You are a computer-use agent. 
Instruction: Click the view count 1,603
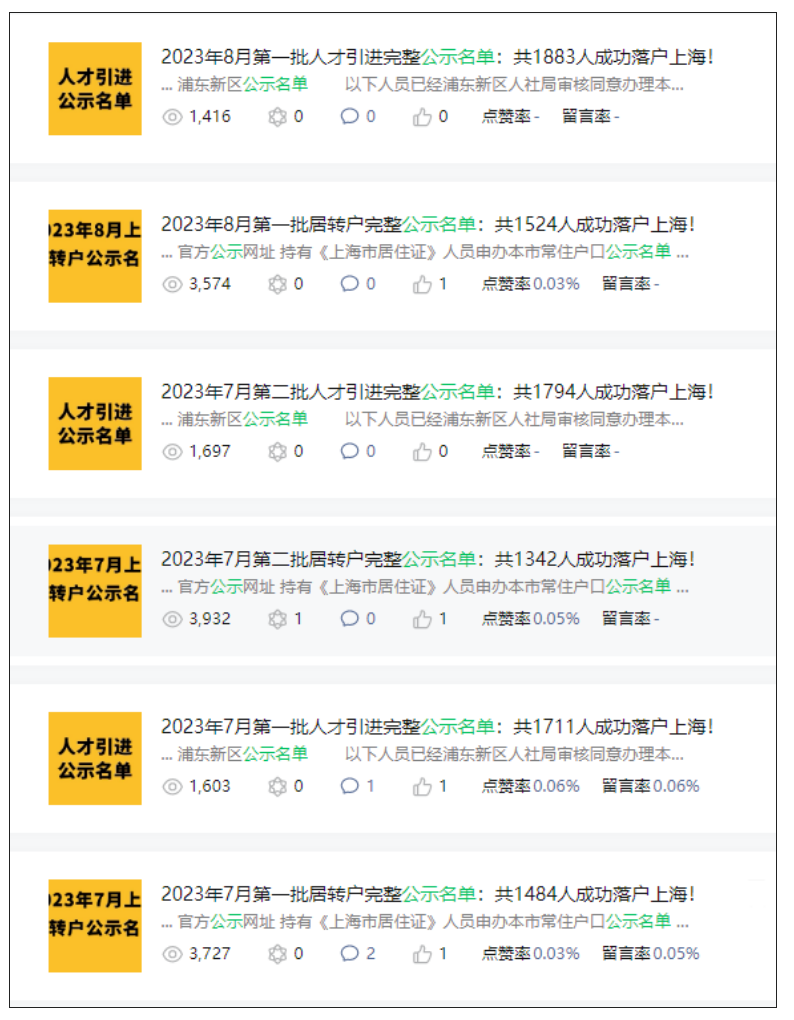click(x=210, y=786)
